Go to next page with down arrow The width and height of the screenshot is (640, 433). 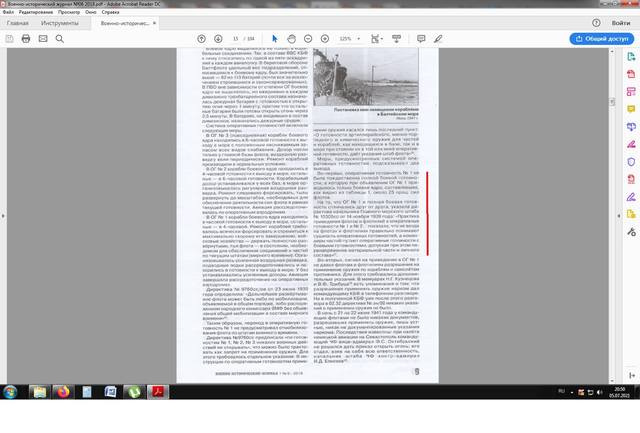pyautogui.click(x=217, y=39)
